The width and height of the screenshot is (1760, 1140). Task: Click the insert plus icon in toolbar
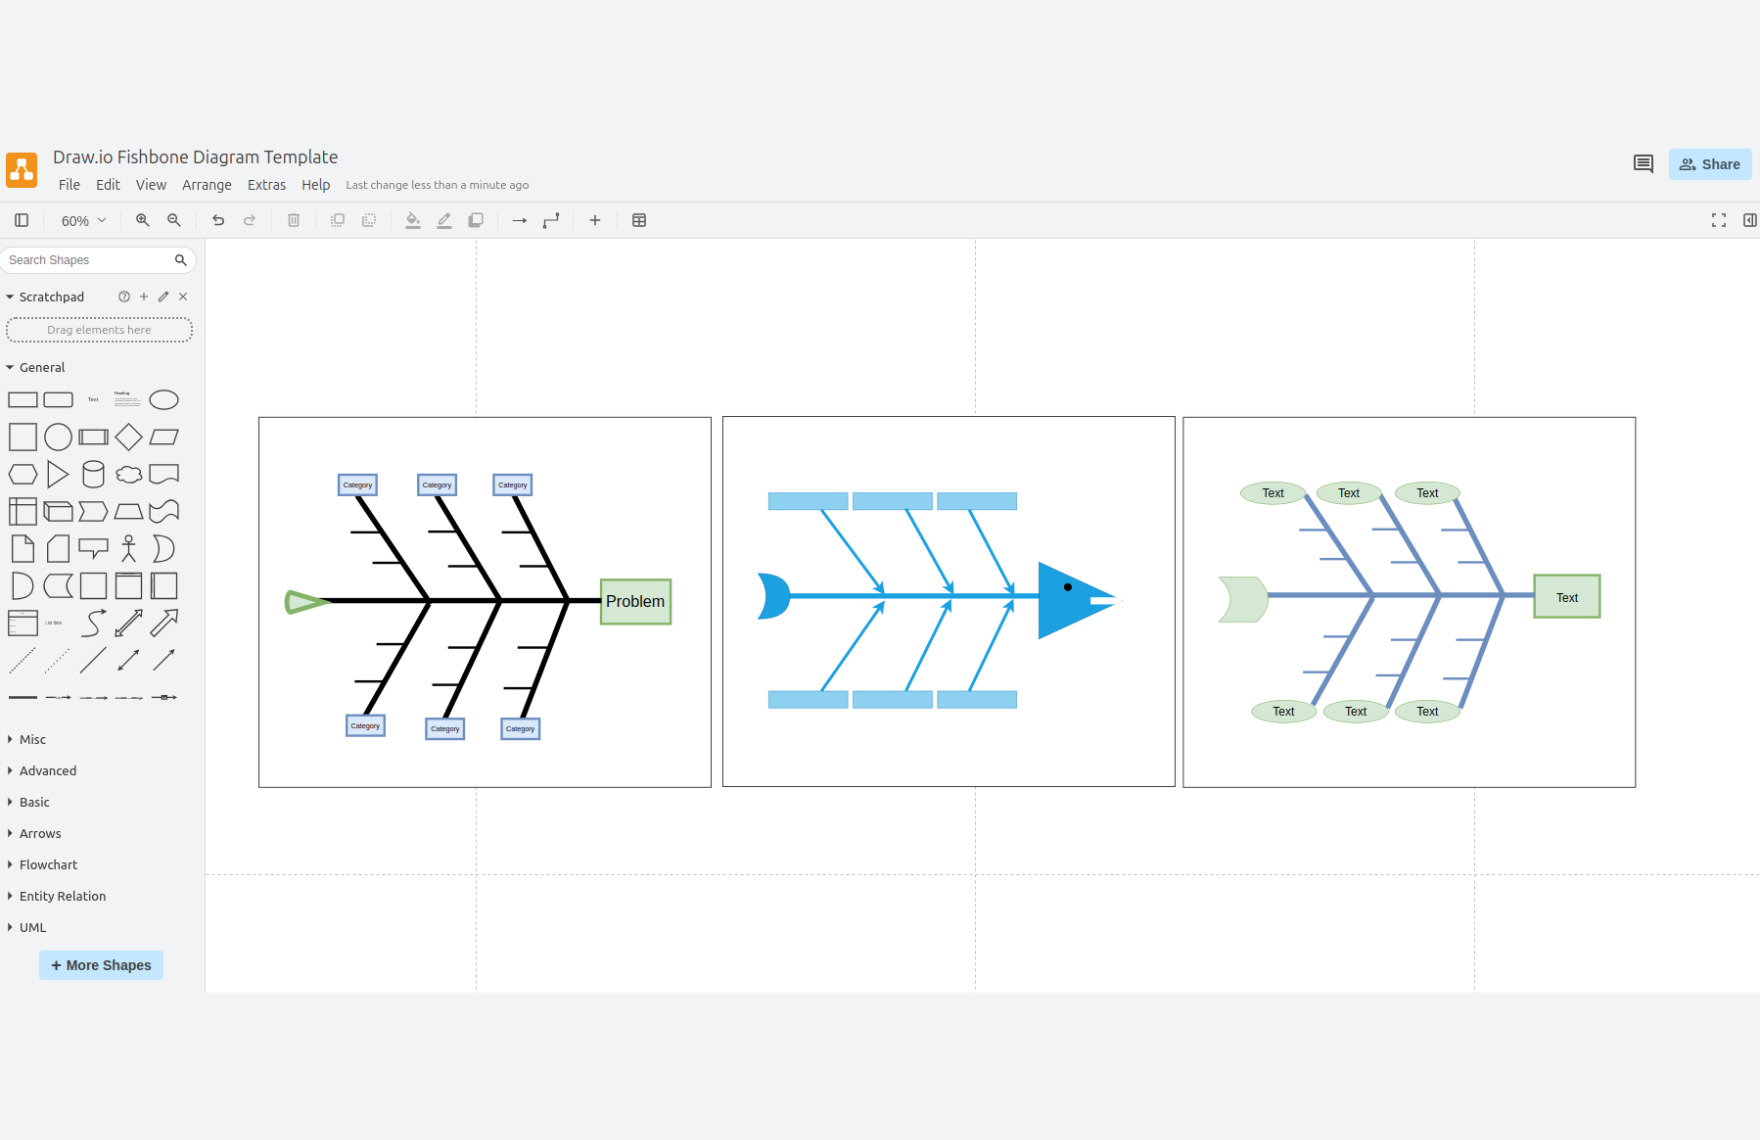(595, 220)
